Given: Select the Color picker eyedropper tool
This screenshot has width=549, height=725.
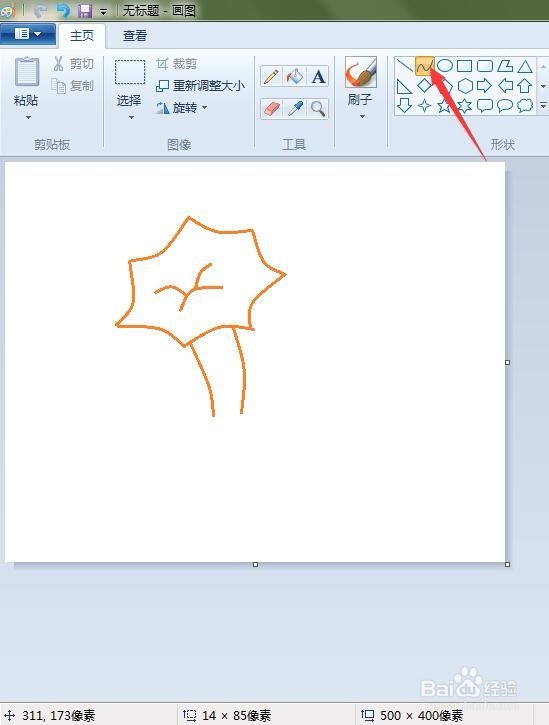Looking at the screenshot, I should coord(295,109).
